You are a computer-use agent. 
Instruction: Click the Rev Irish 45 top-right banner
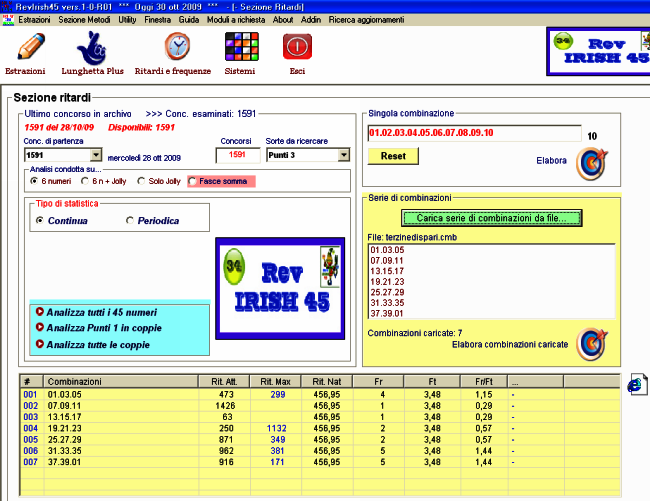pyautogui.click(x=599, y=51)
